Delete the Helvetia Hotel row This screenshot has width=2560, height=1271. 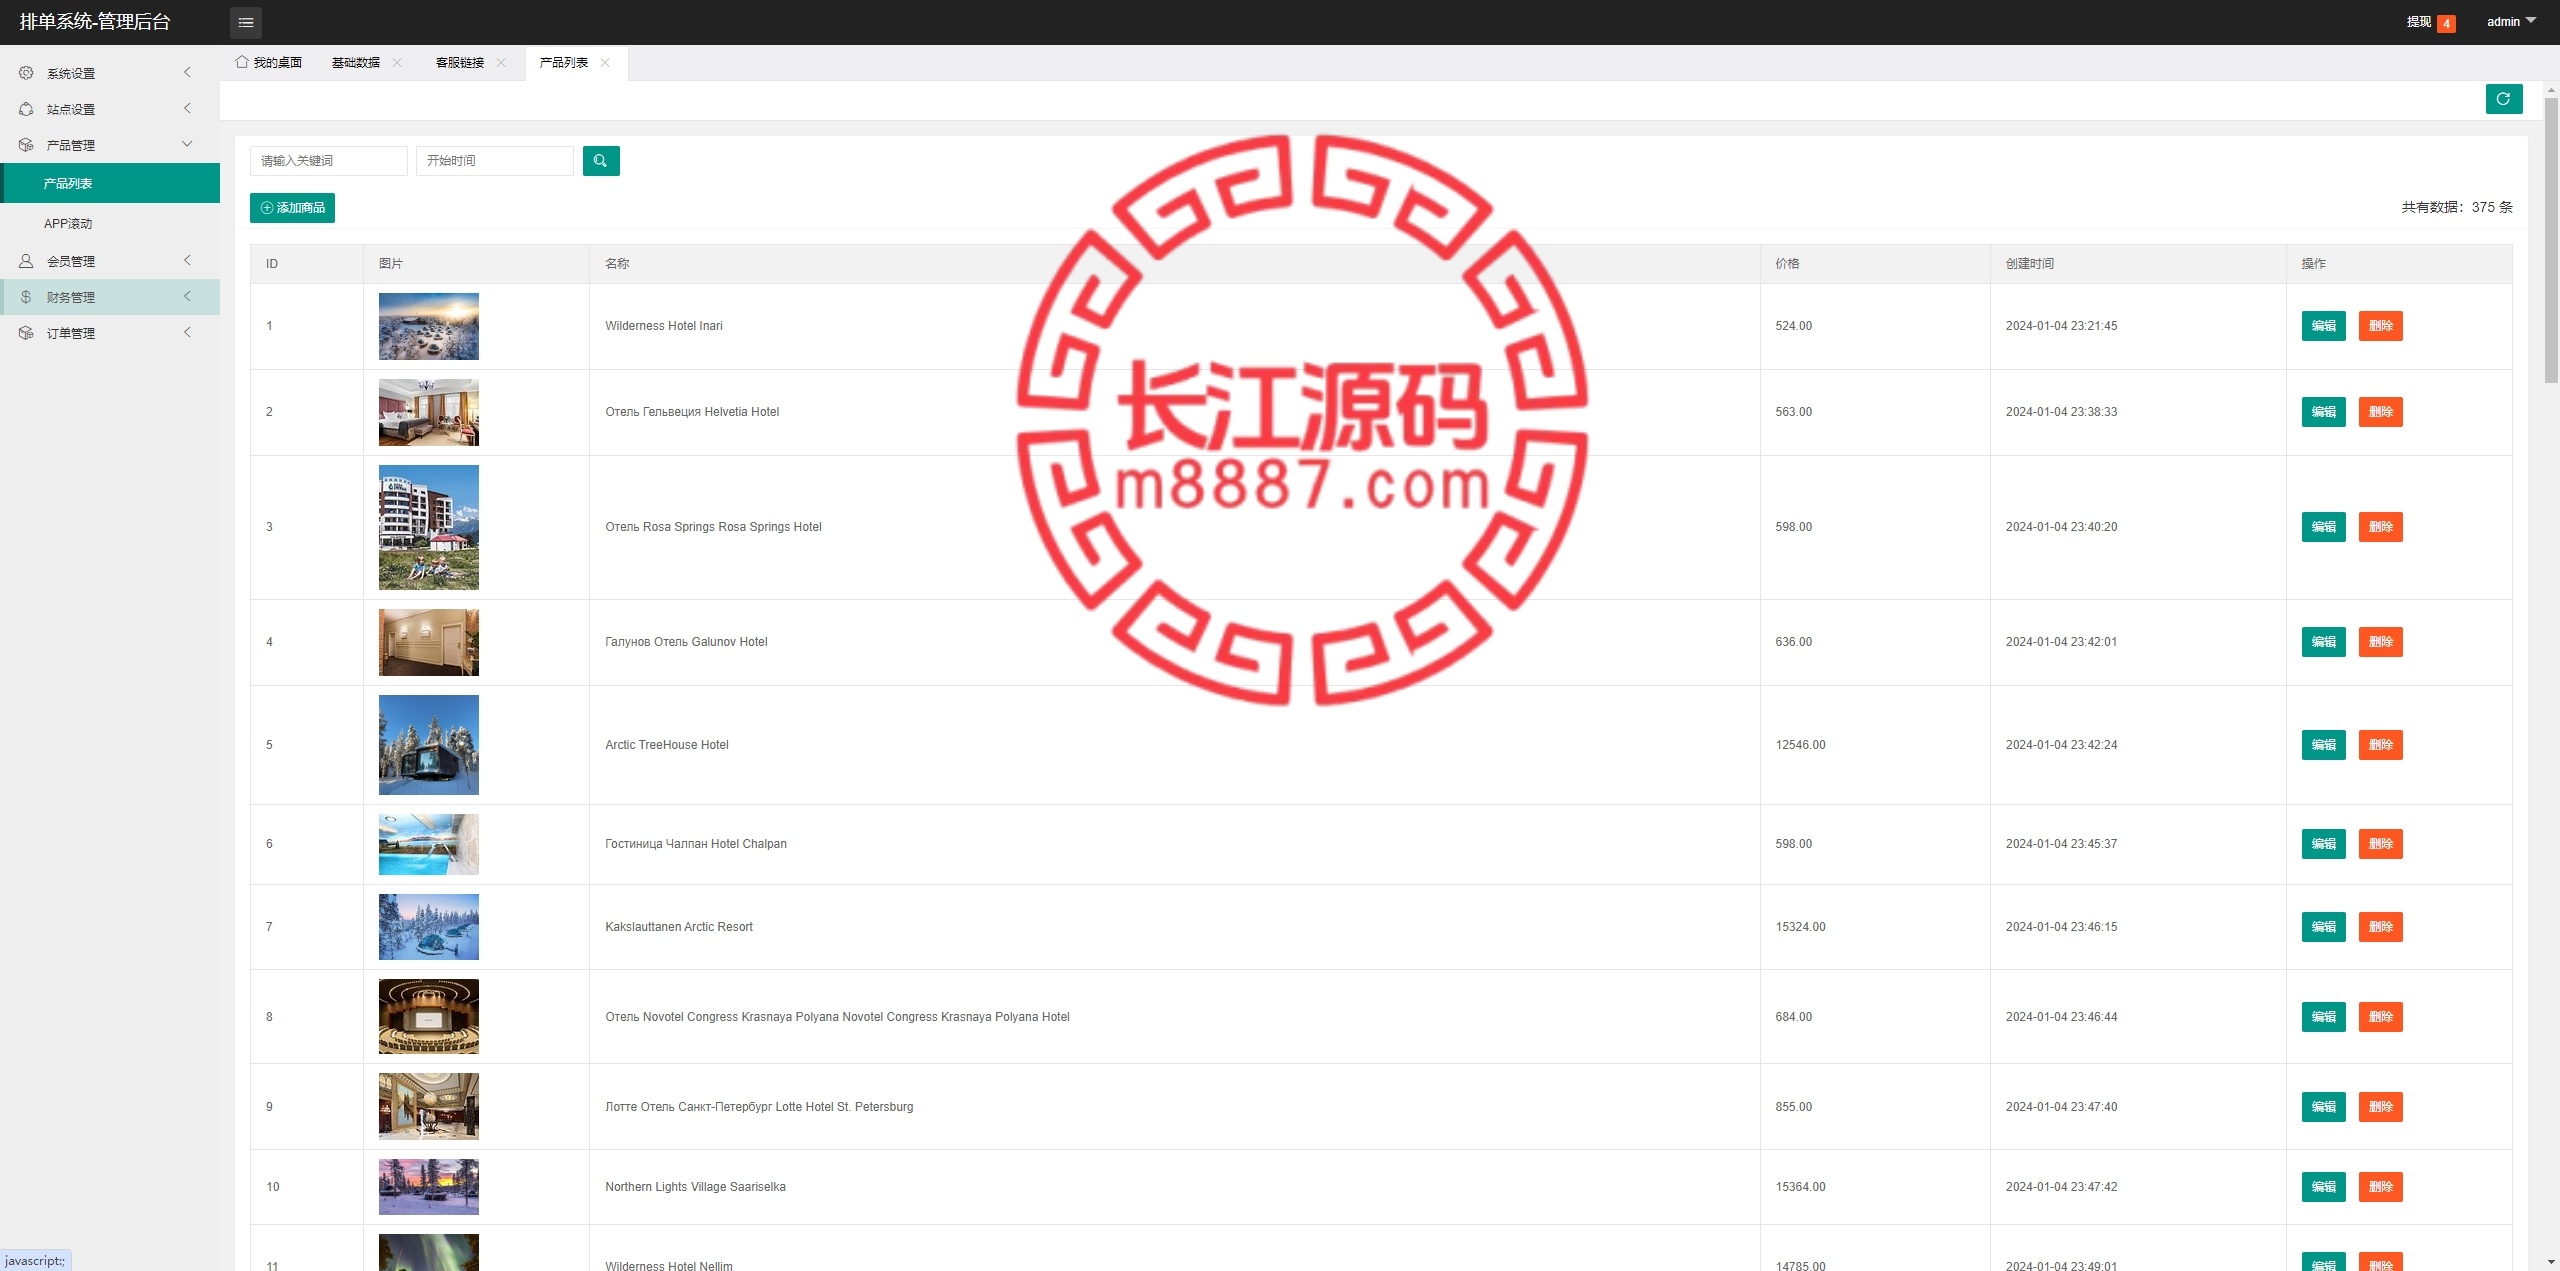[2380, 412]
